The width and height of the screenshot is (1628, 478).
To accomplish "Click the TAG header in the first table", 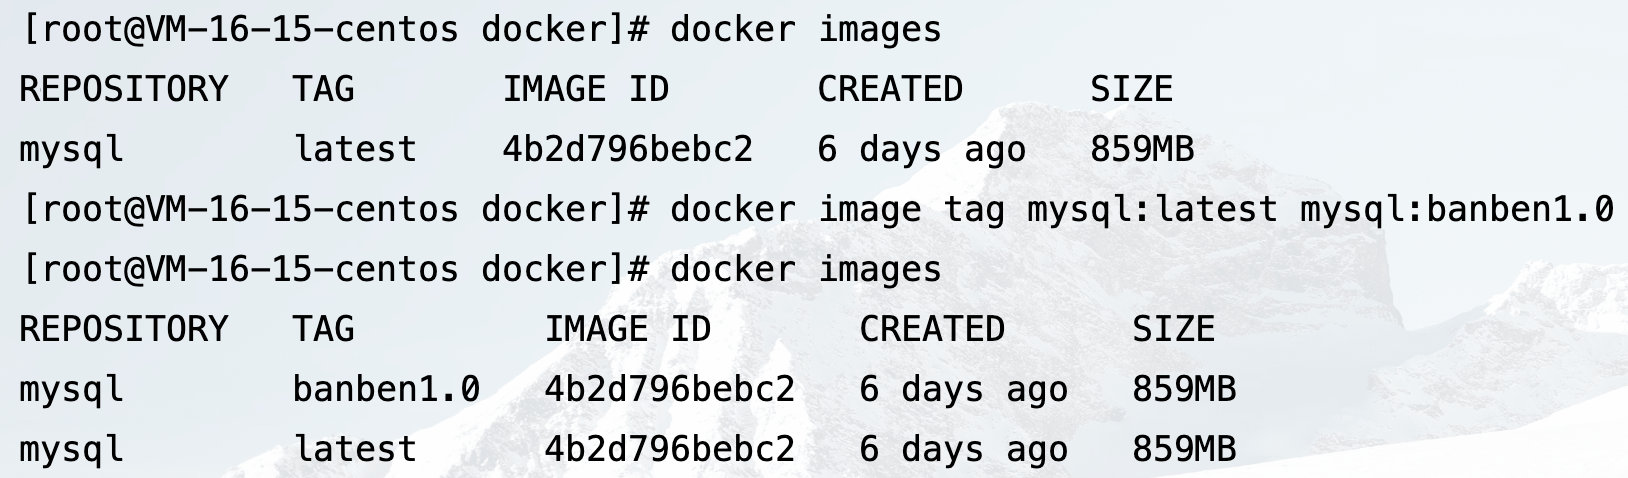I will tap(323, 89).
